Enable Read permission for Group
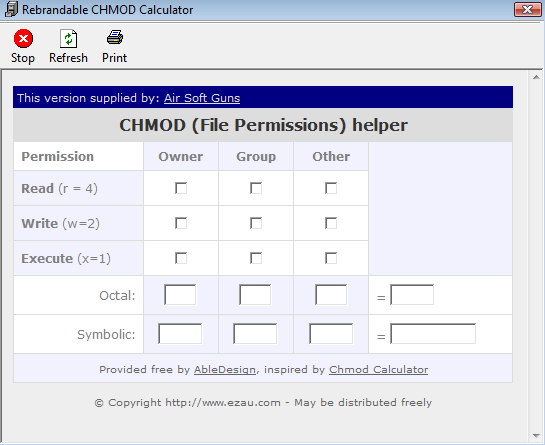545x445 pixels. tap(256, 188)
